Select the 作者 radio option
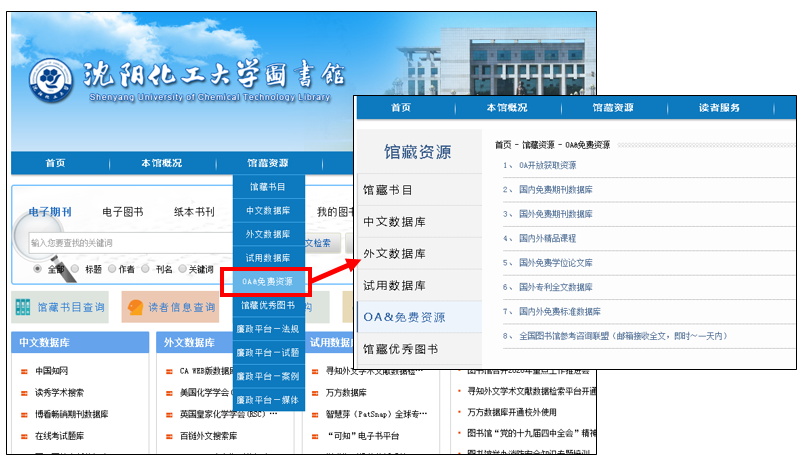Screen dimensions: 803x462 tap(111, 269)
